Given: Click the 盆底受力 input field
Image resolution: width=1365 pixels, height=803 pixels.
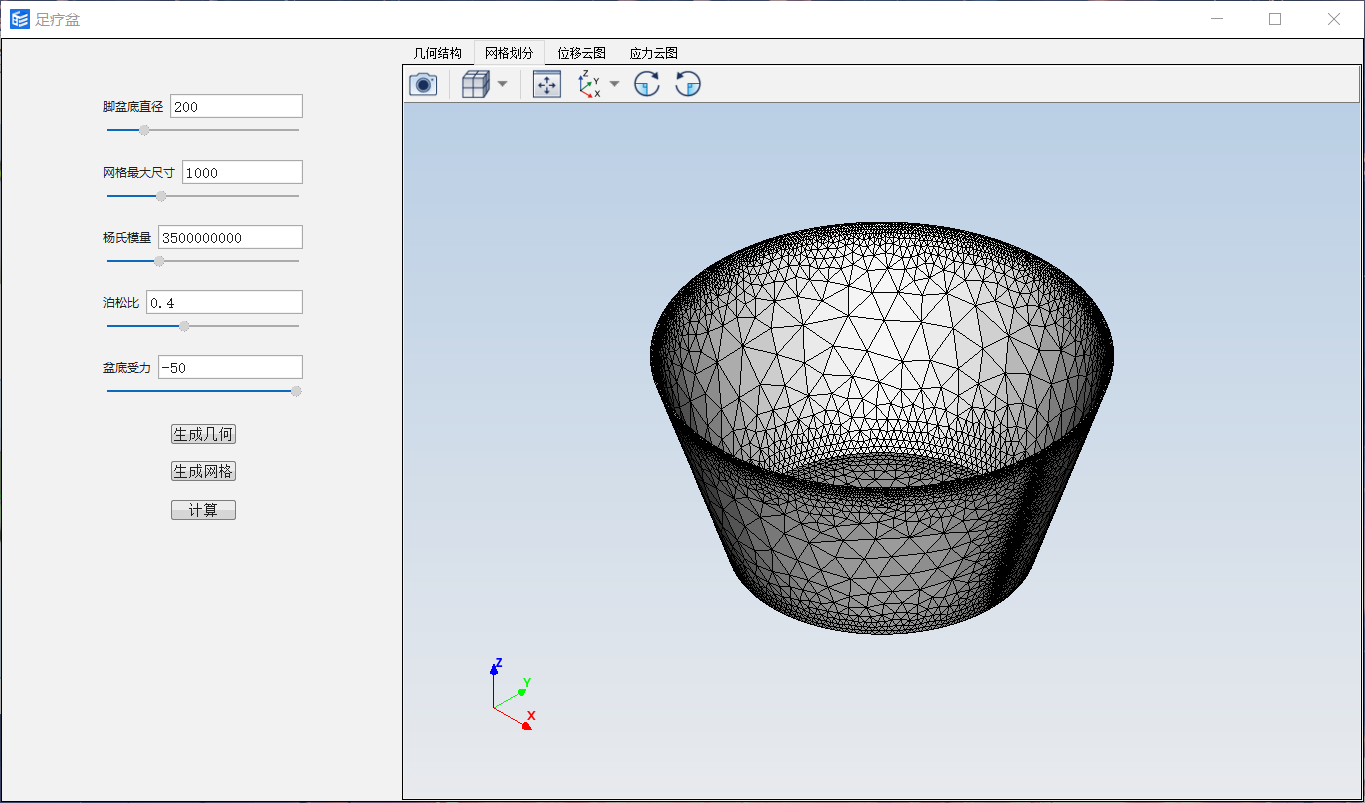Looking at the screenshot, I should click(230, 367).
